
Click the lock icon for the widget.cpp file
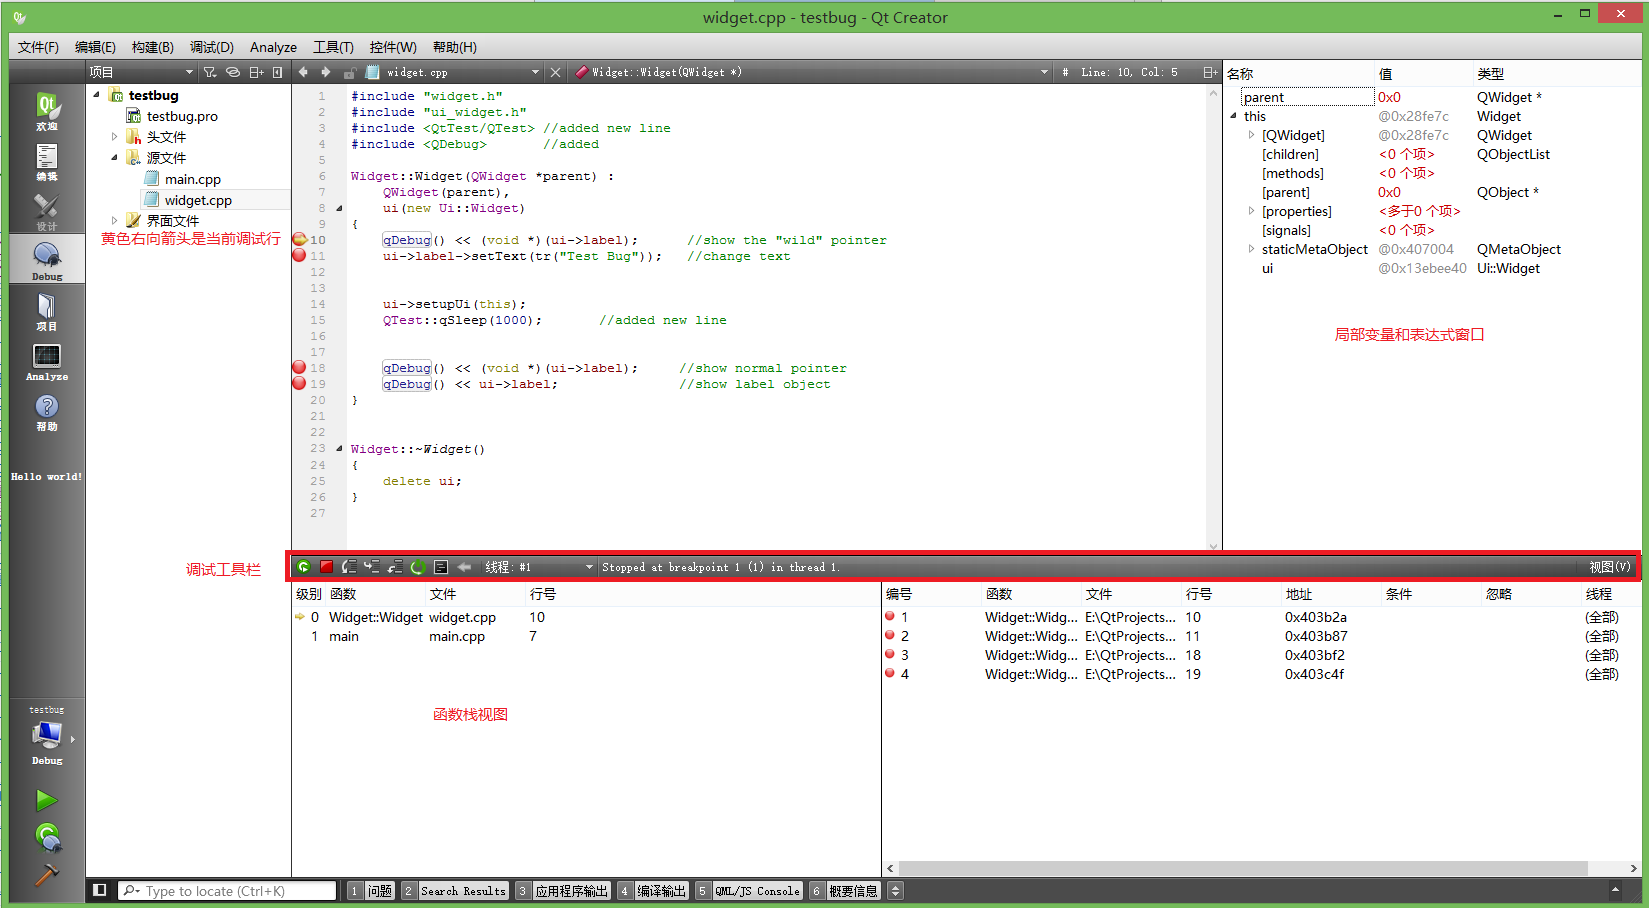click(x=350, y=72)
